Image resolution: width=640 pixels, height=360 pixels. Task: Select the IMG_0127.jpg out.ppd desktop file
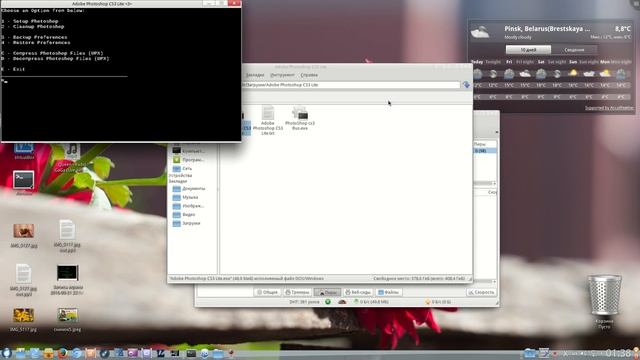[x=23, y=280]
